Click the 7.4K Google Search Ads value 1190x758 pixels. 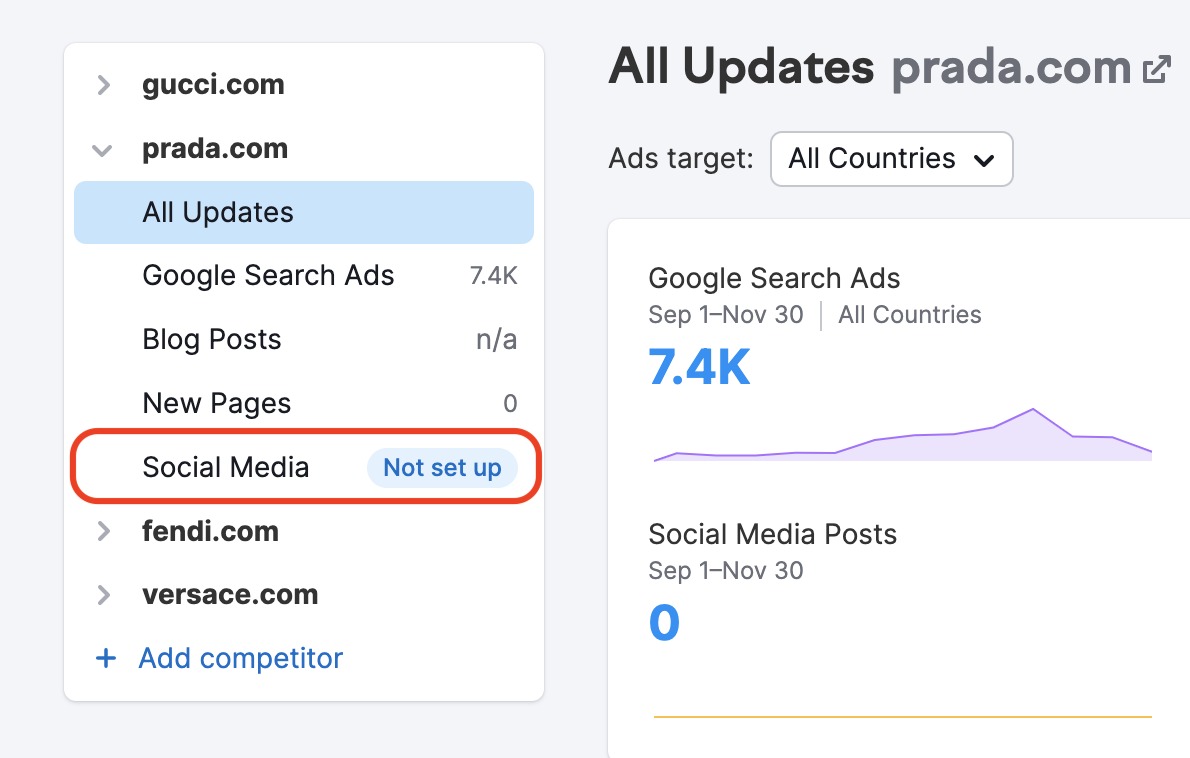(x=699, y=367)
